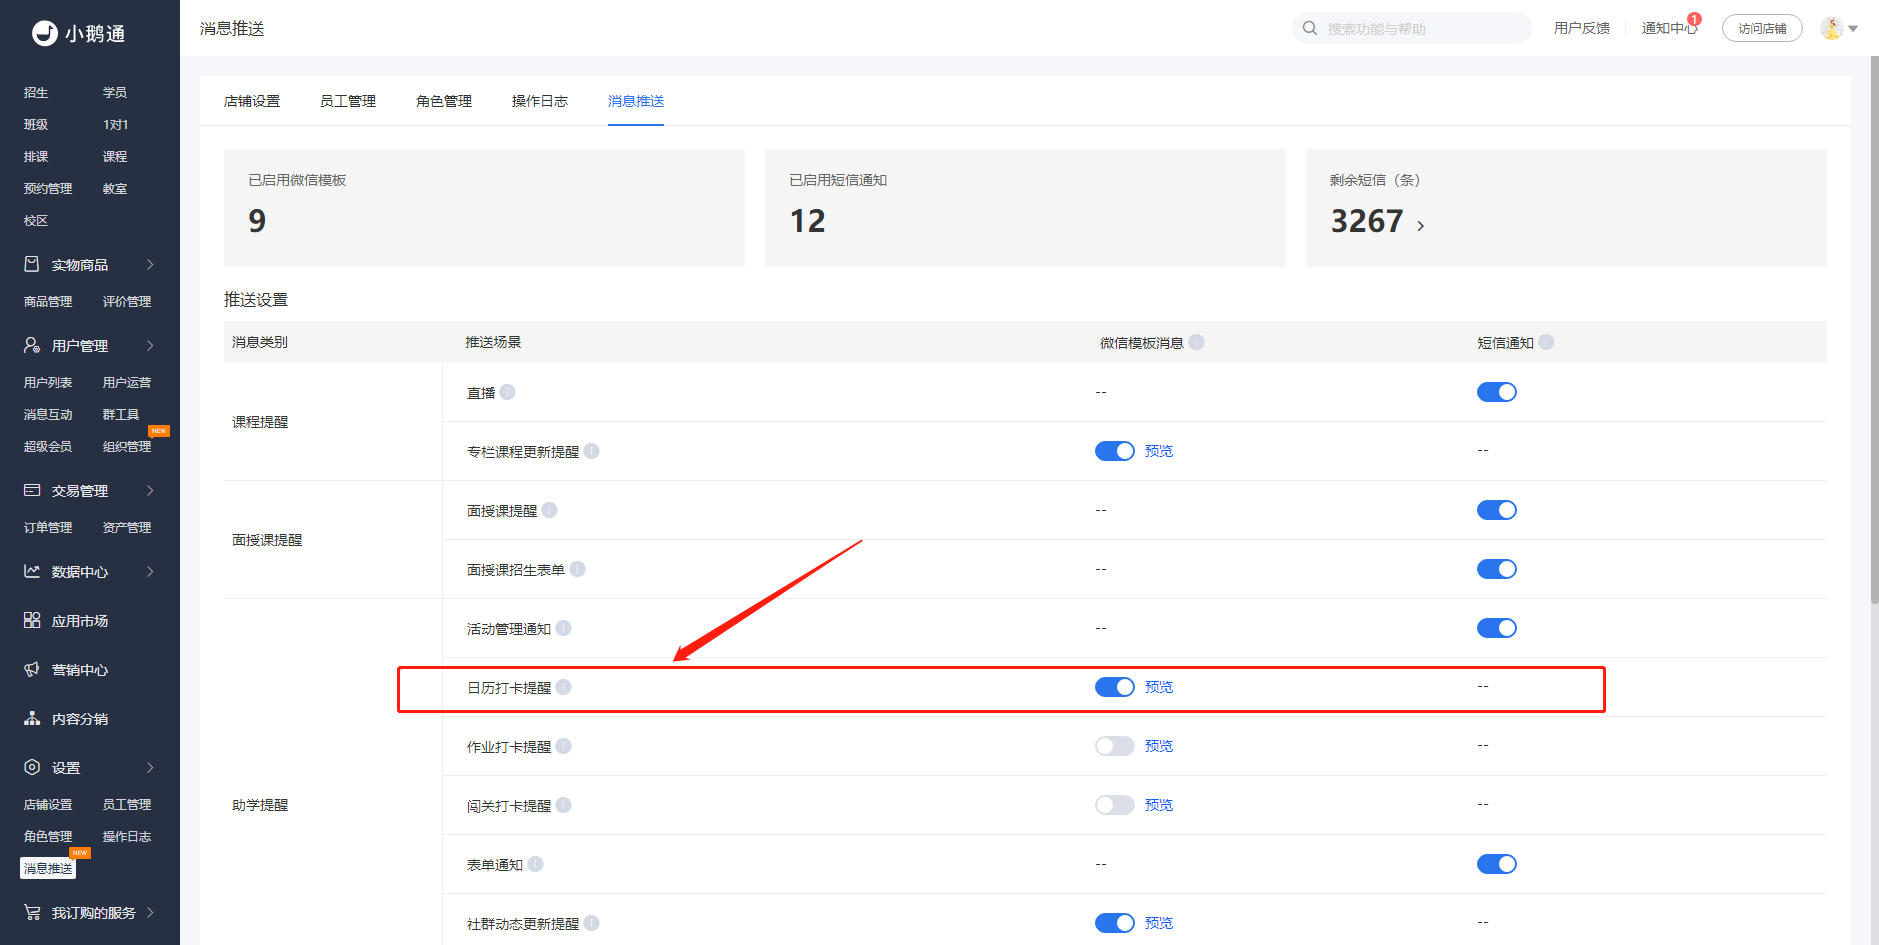Disable SMS notification for 直播
Viewport: 1879px width, 945px height.
tap(1496, 392)
